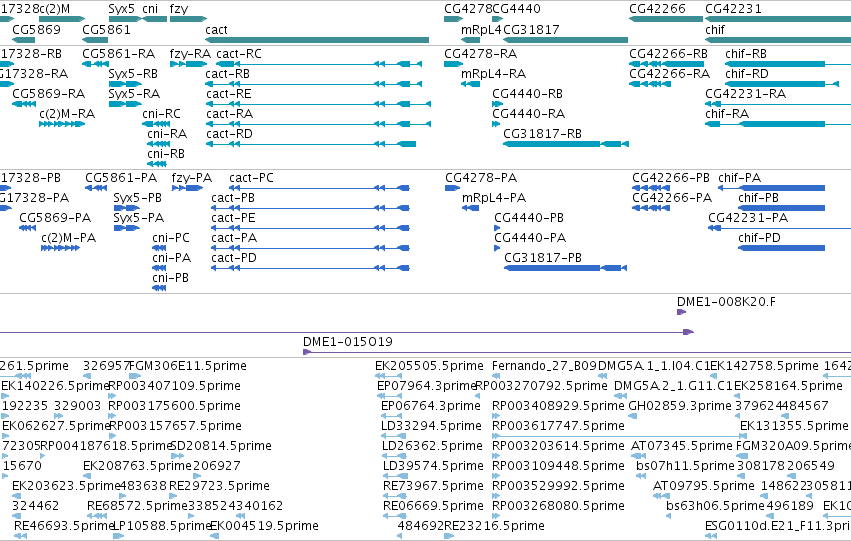Click transcript CG5861-RA

[95, 64]
